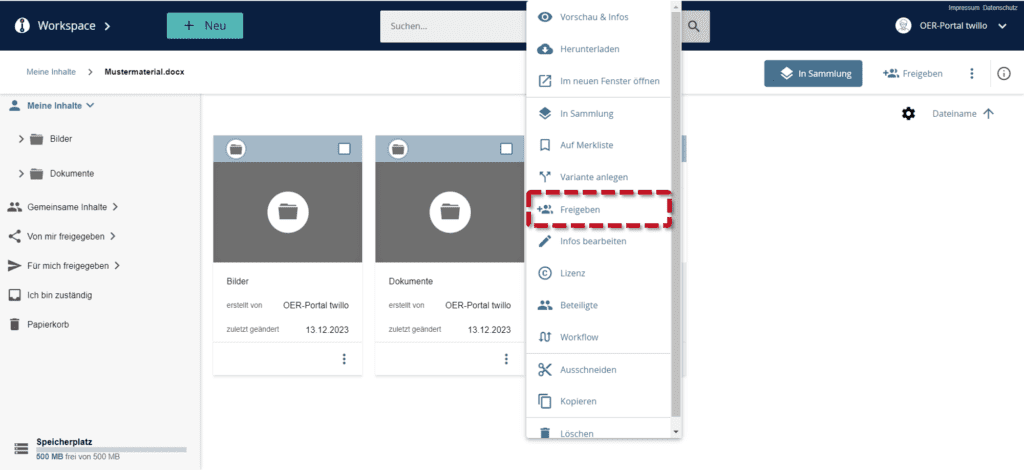This screenshot has height=470, width=1024.
Task: Open the view settings gear icon
Action: point(908,114)
